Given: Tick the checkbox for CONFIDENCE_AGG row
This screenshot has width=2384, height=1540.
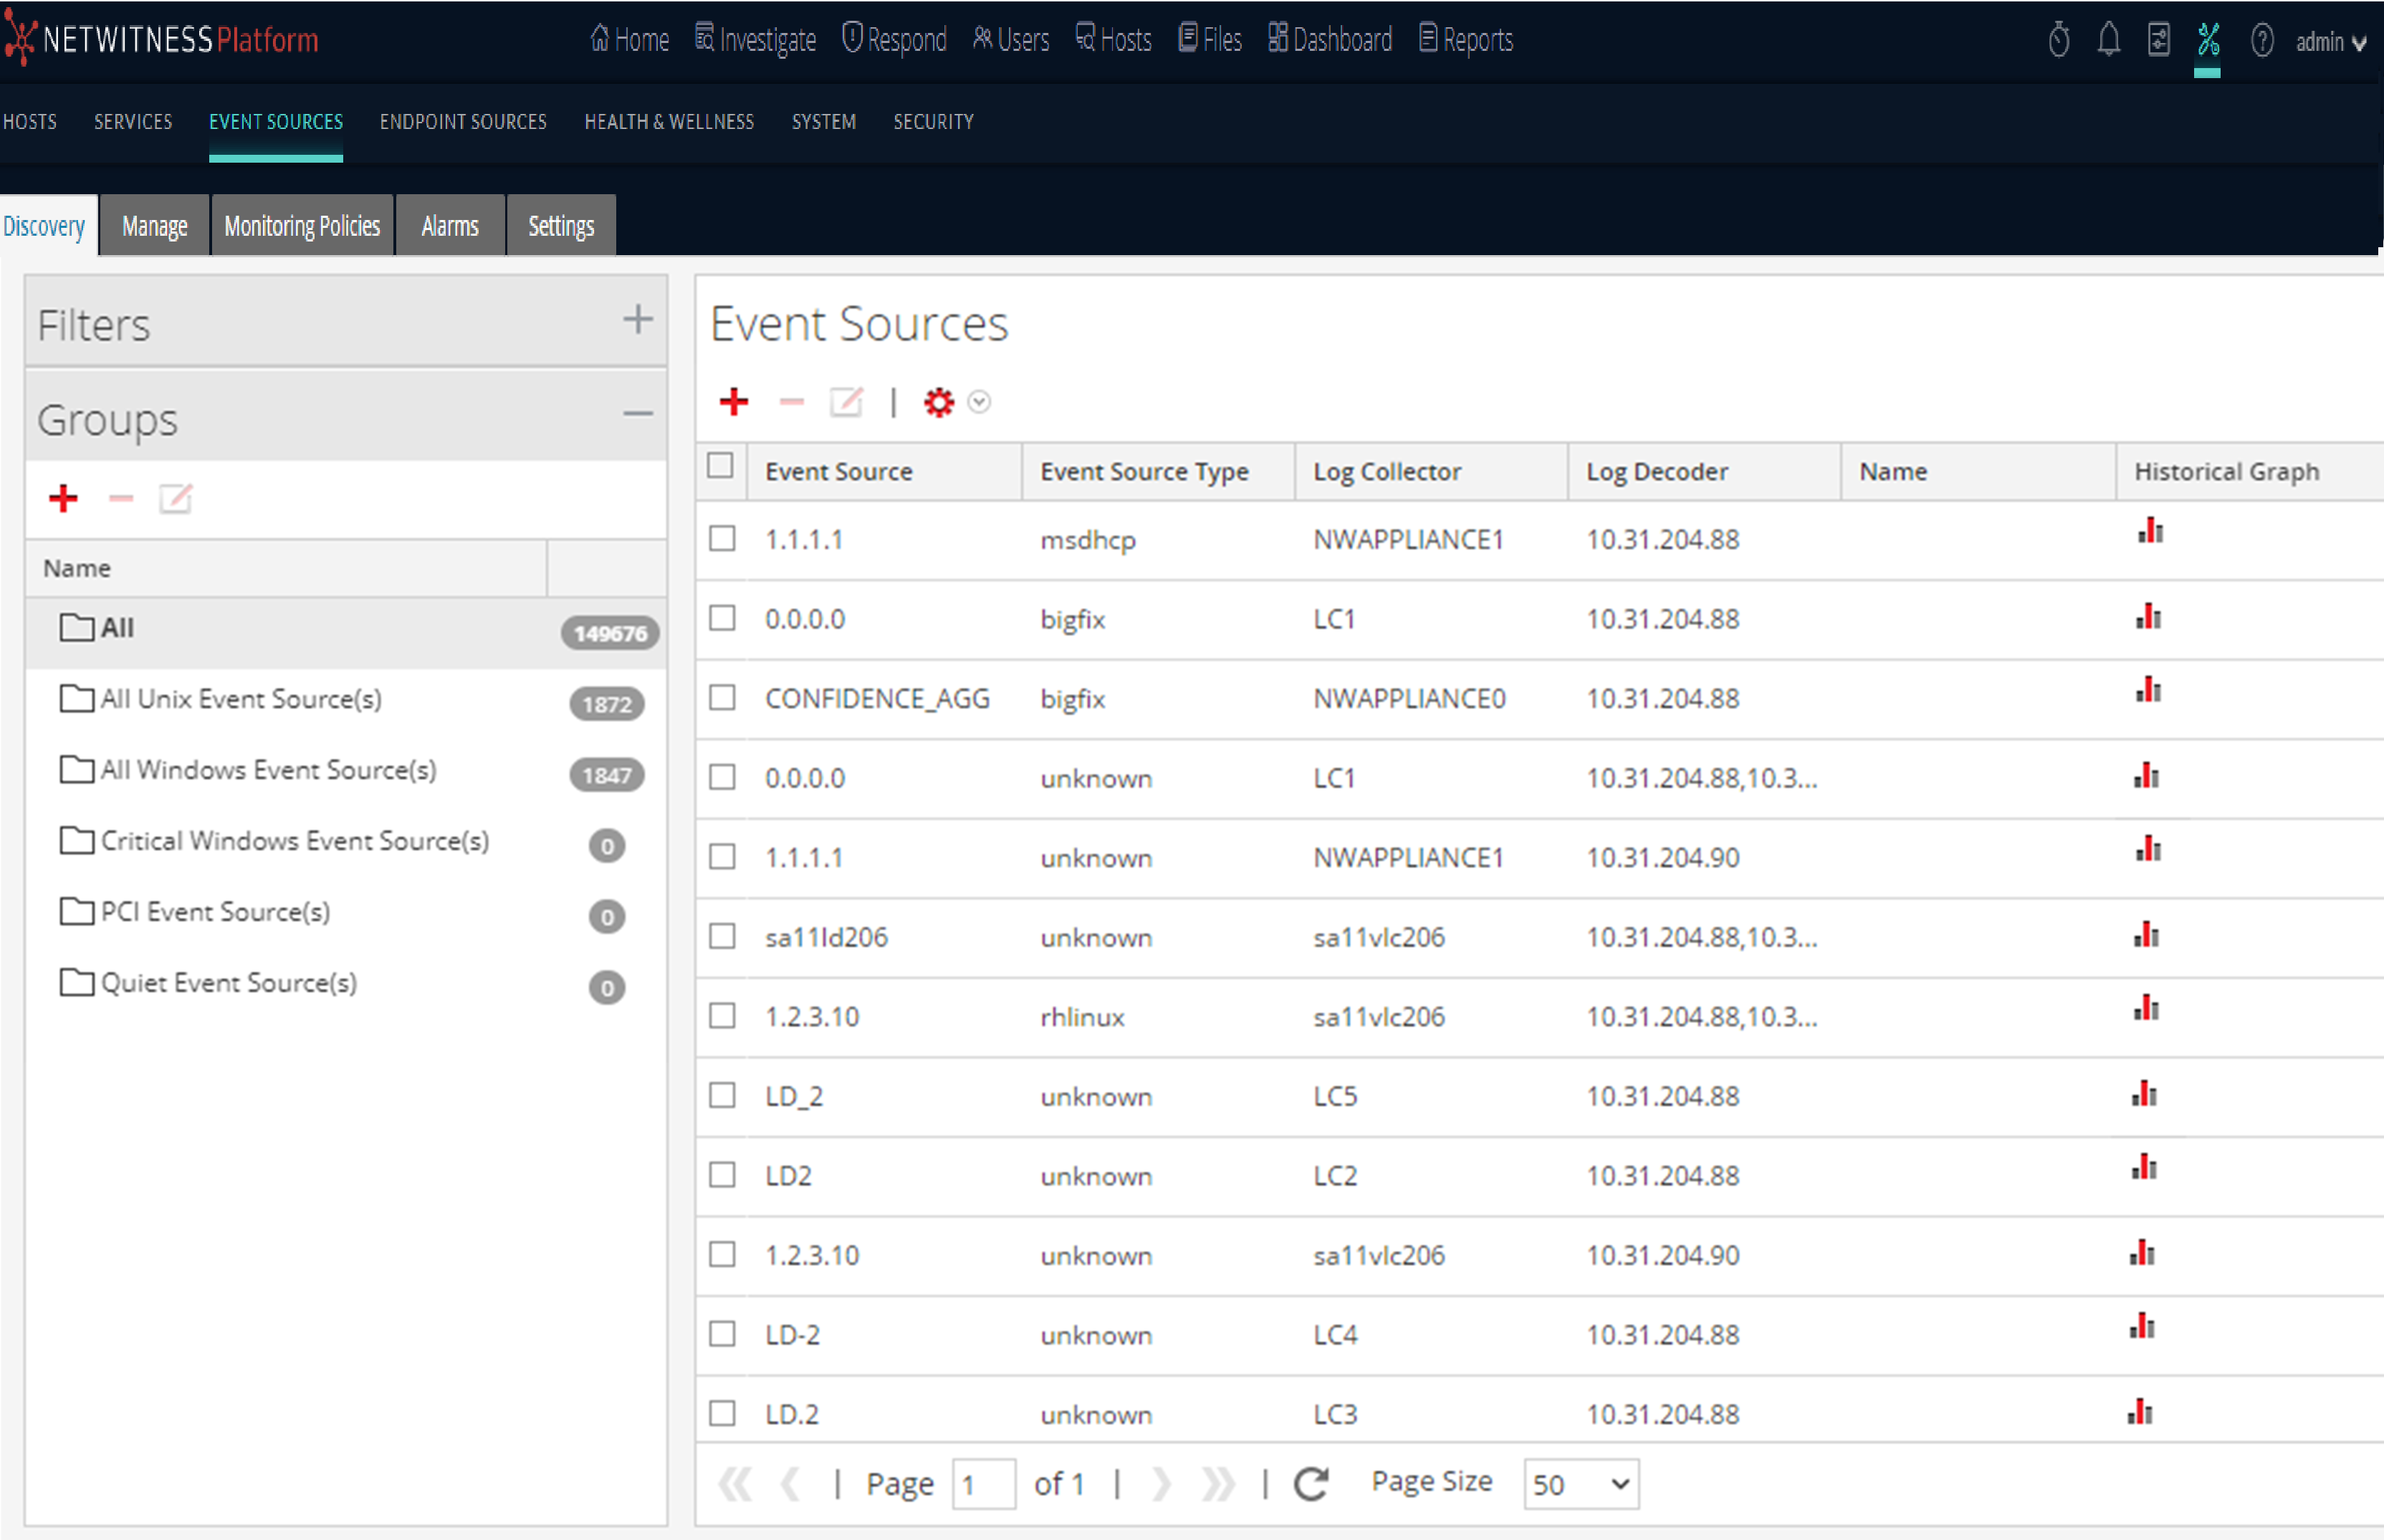Looking at the screenshot, I should [722, 697].
